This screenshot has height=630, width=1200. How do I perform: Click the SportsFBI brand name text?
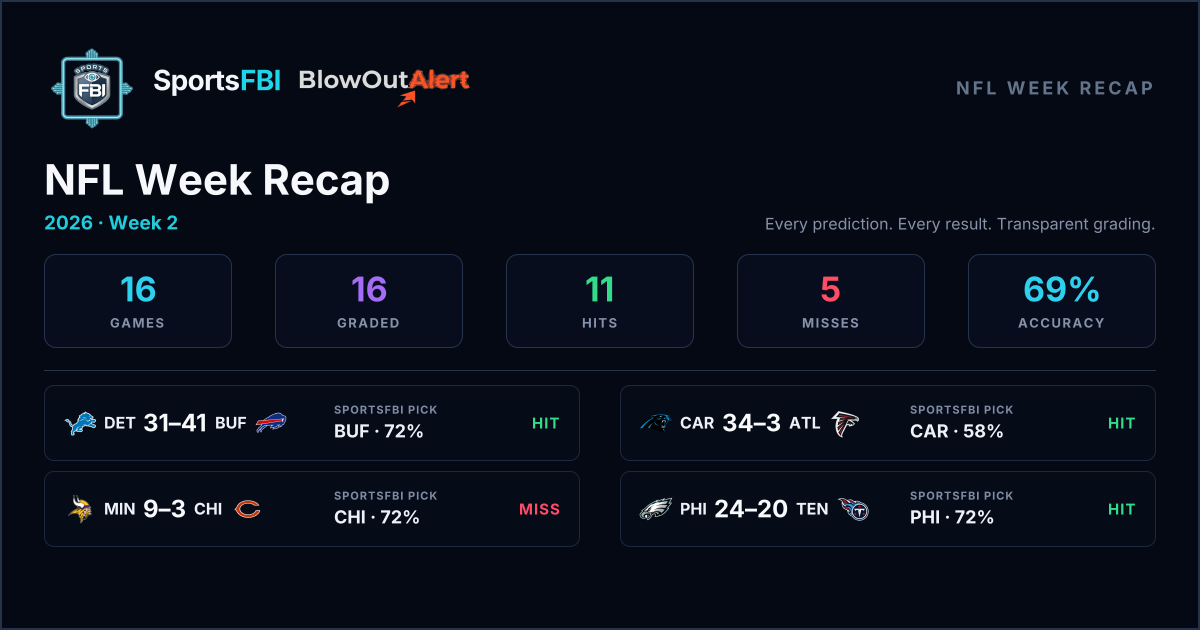[218, 81]
